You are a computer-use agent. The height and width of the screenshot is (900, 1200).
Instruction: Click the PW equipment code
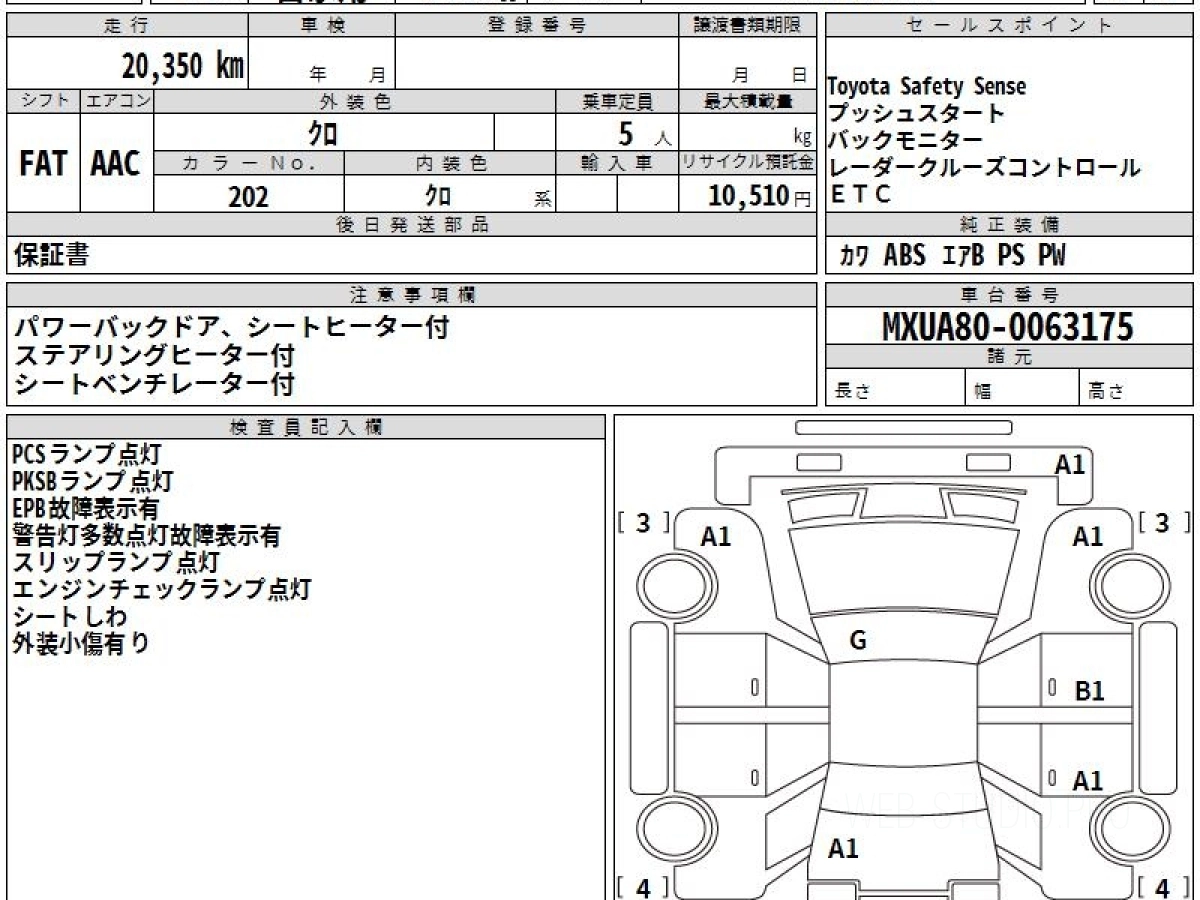point(1051,256)
